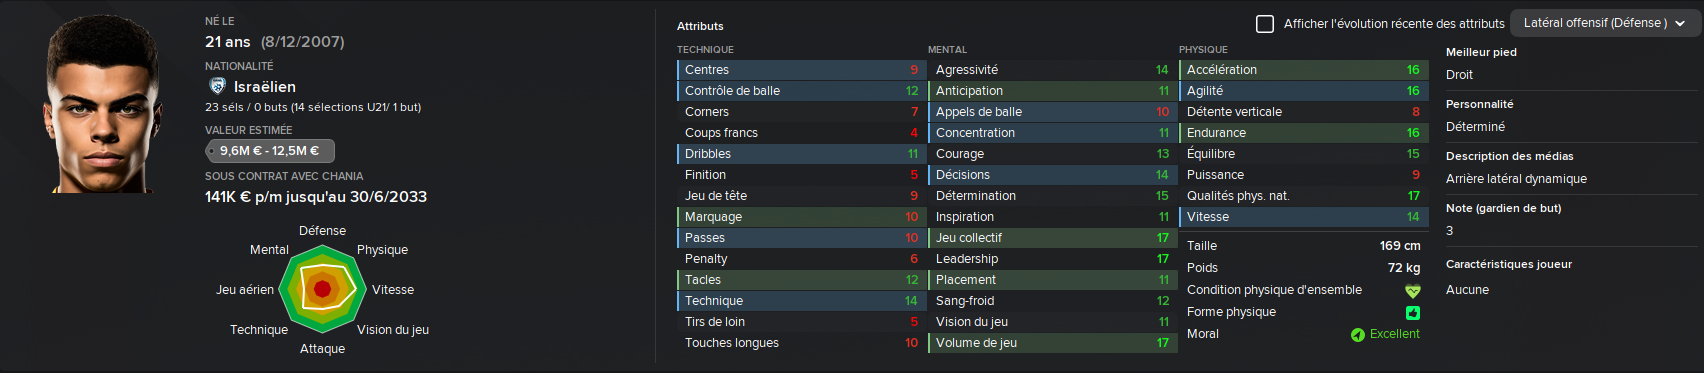Click the Excellent morale arrow icon
The width and height of the screenshot is (1704, 373).
(1357, 335)
